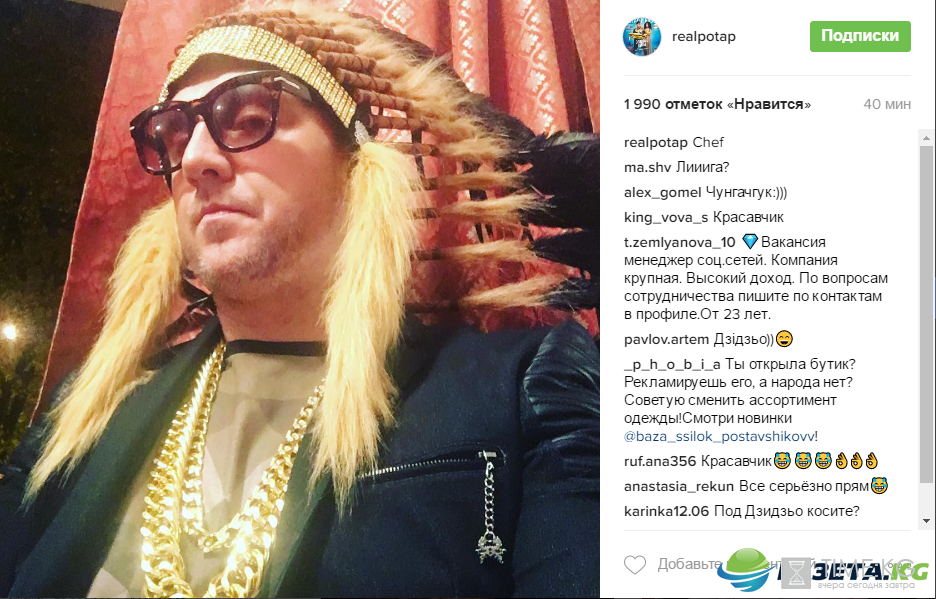Open the realpotap profile avatar
936x599 pixels.
click(642, 36)
